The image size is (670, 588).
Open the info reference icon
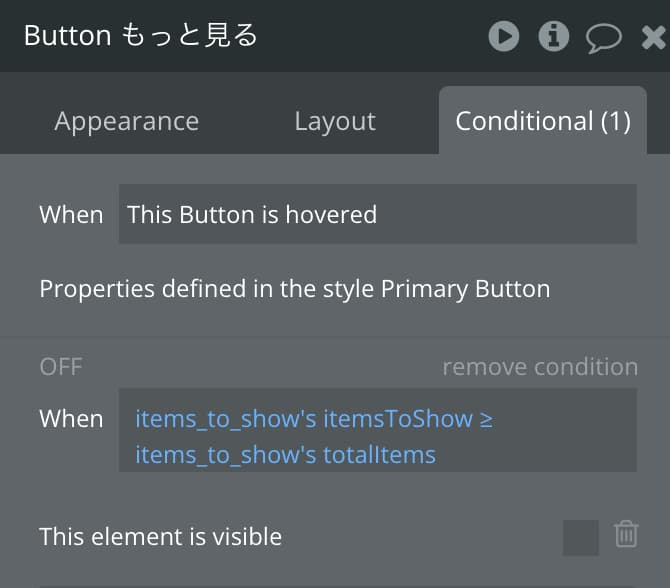[553, 36]
